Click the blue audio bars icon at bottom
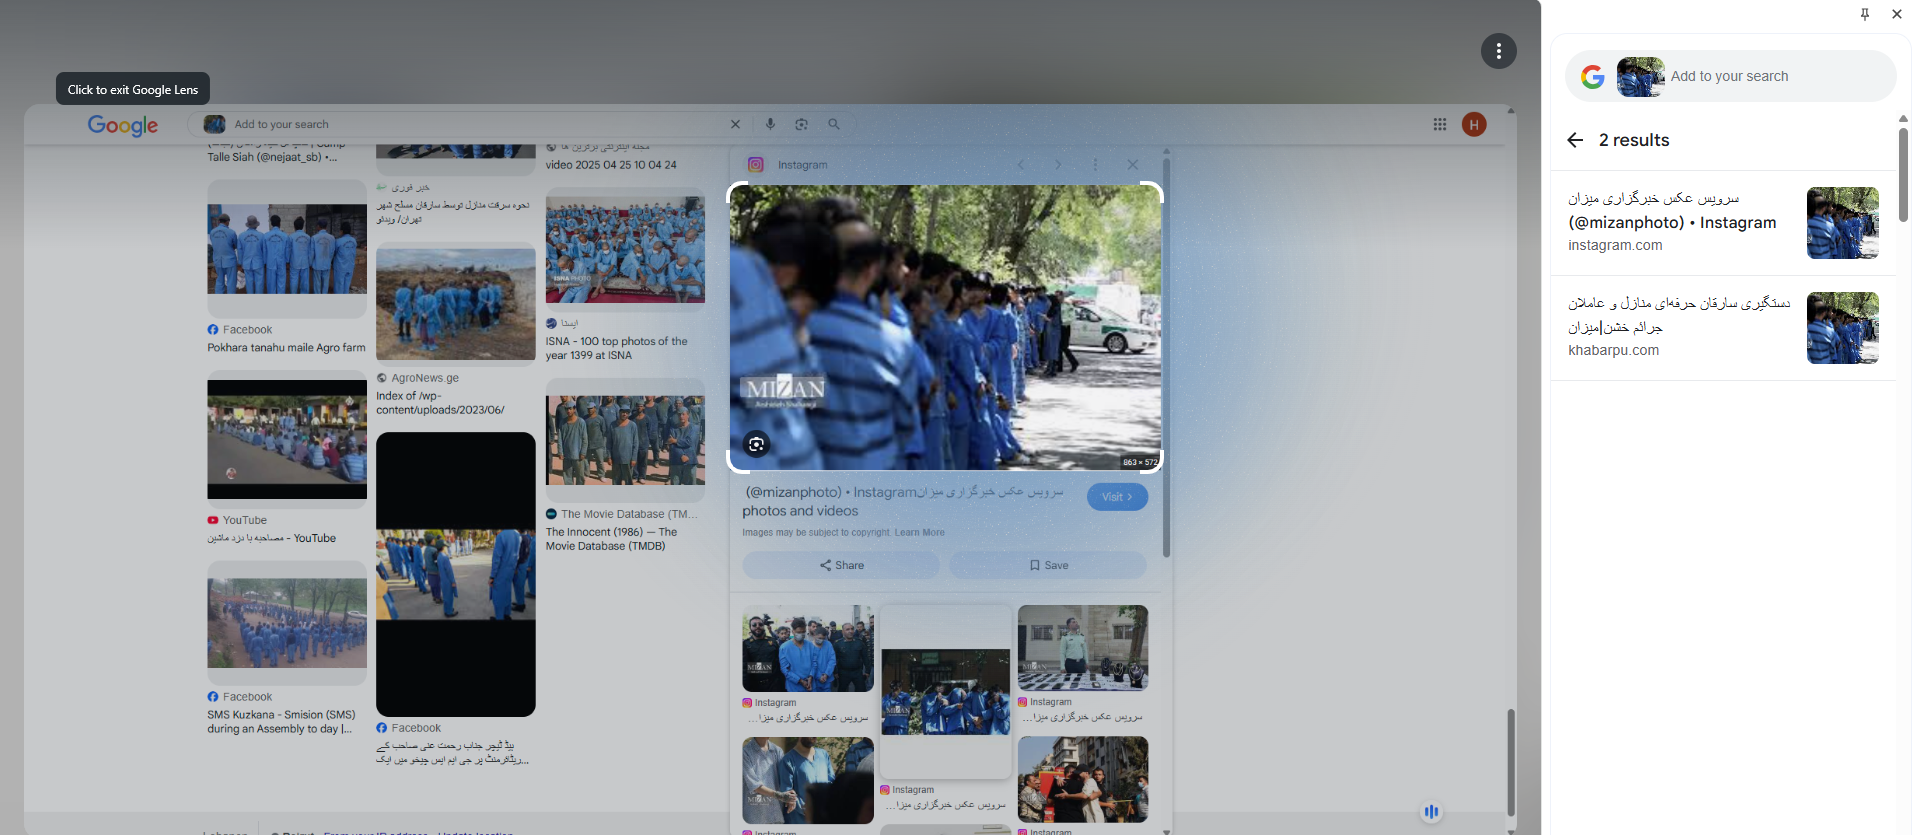The image size is (1919, 835). click(x=1431, y=812)
